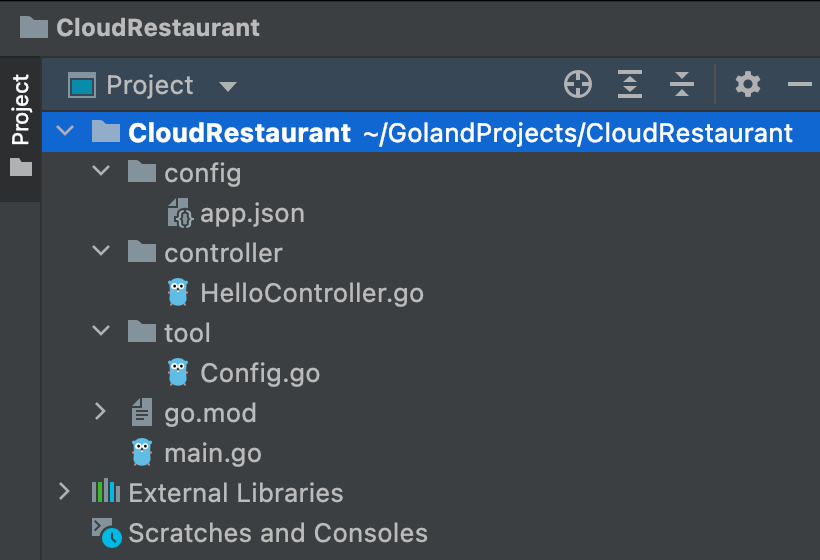Expand External Libraries

coord(66,492)
